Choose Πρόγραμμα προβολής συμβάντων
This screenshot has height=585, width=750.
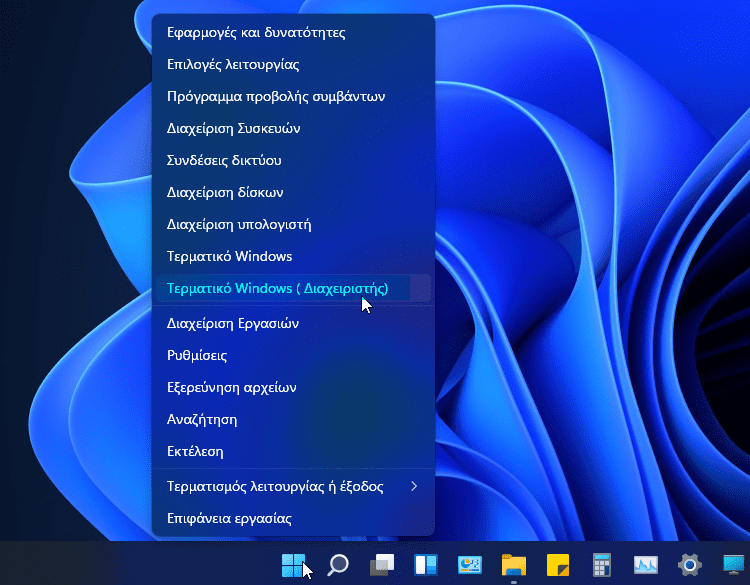click(293, 97)
